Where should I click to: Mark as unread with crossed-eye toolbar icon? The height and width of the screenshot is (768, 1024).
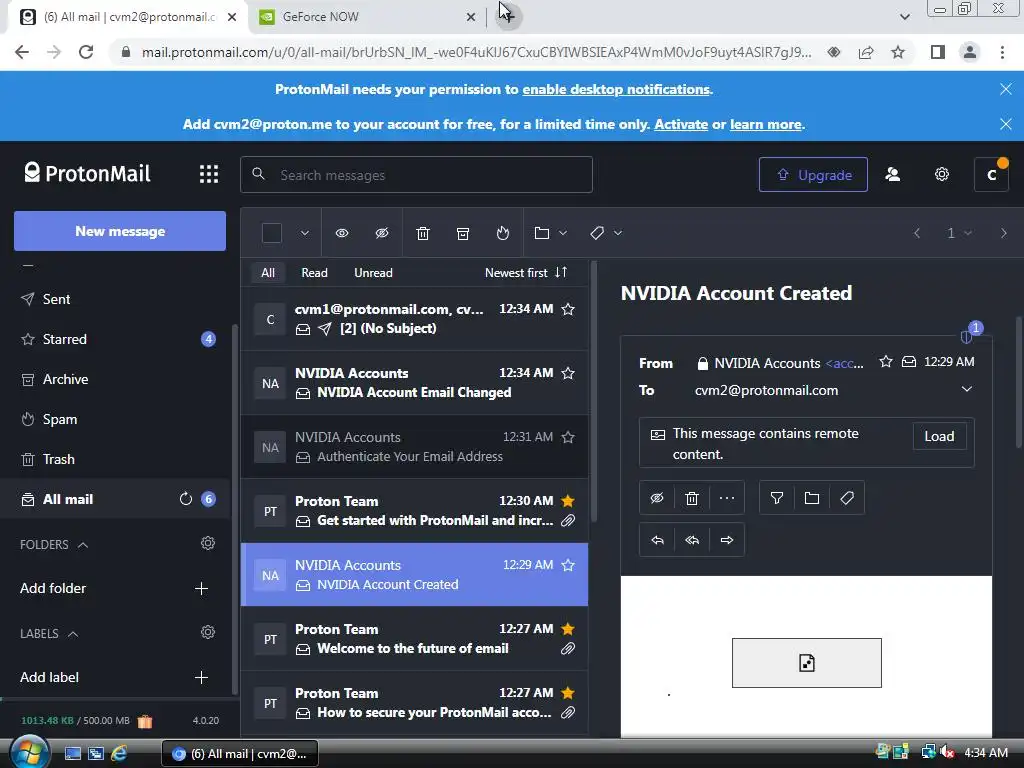382,233
